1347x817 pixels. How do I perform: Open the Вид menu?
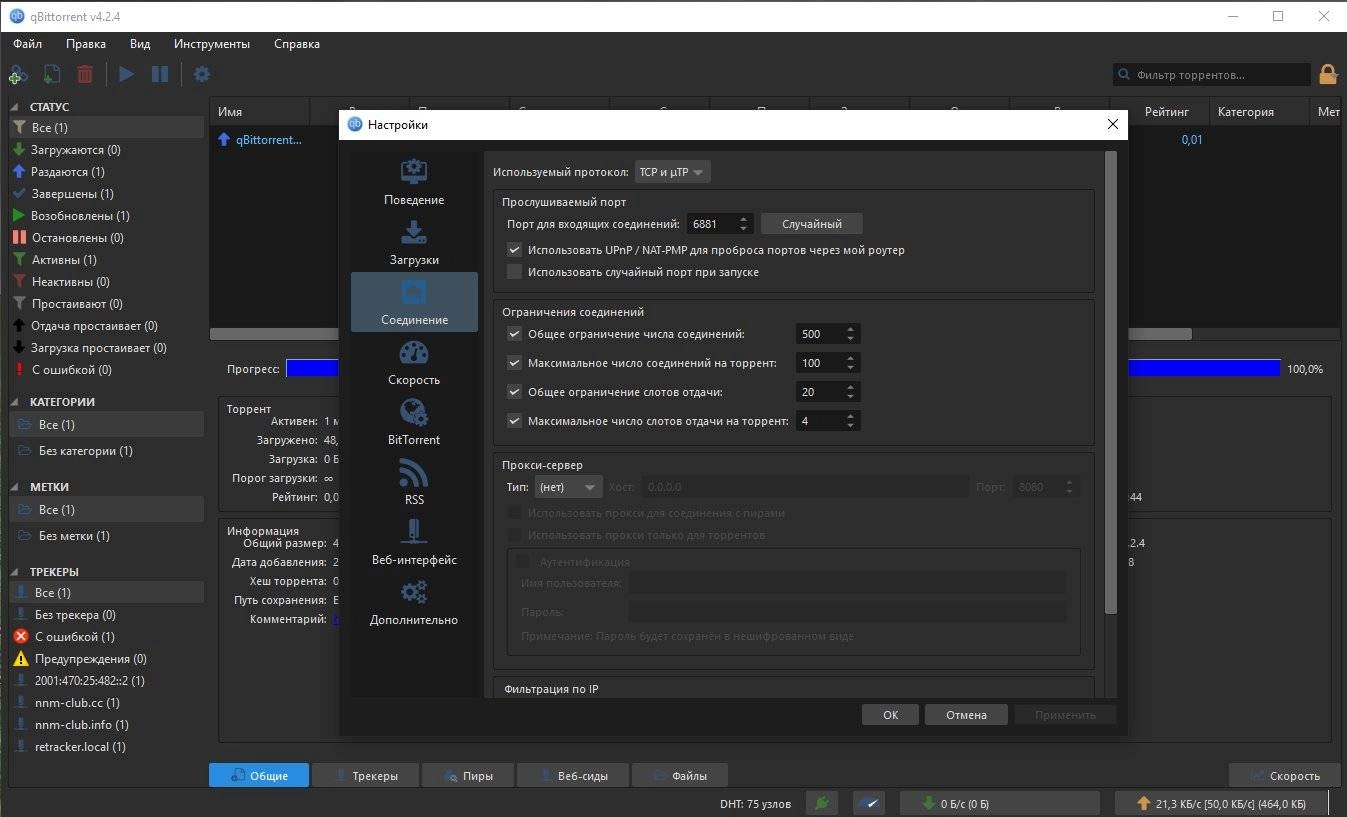coord(140,44)
